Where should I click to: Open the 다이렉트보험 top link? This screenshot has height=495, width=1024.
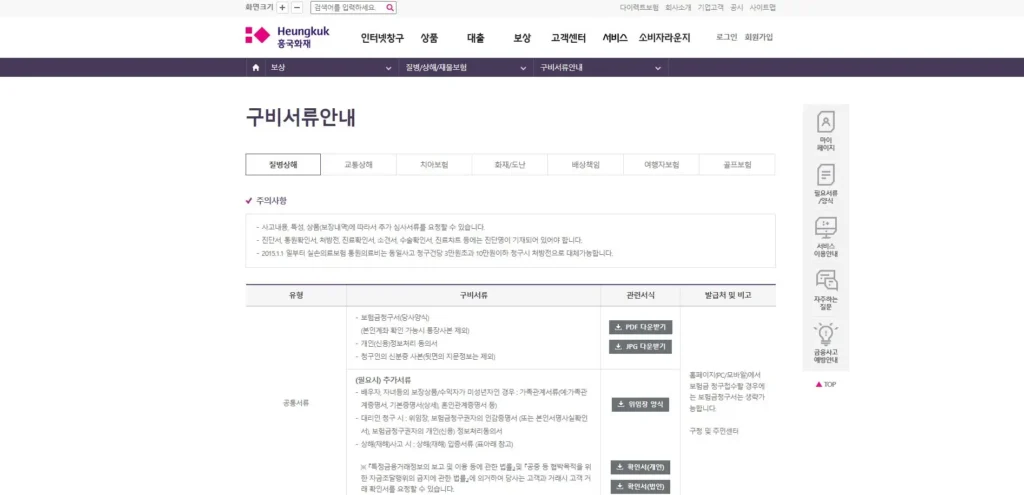(639, 8)
